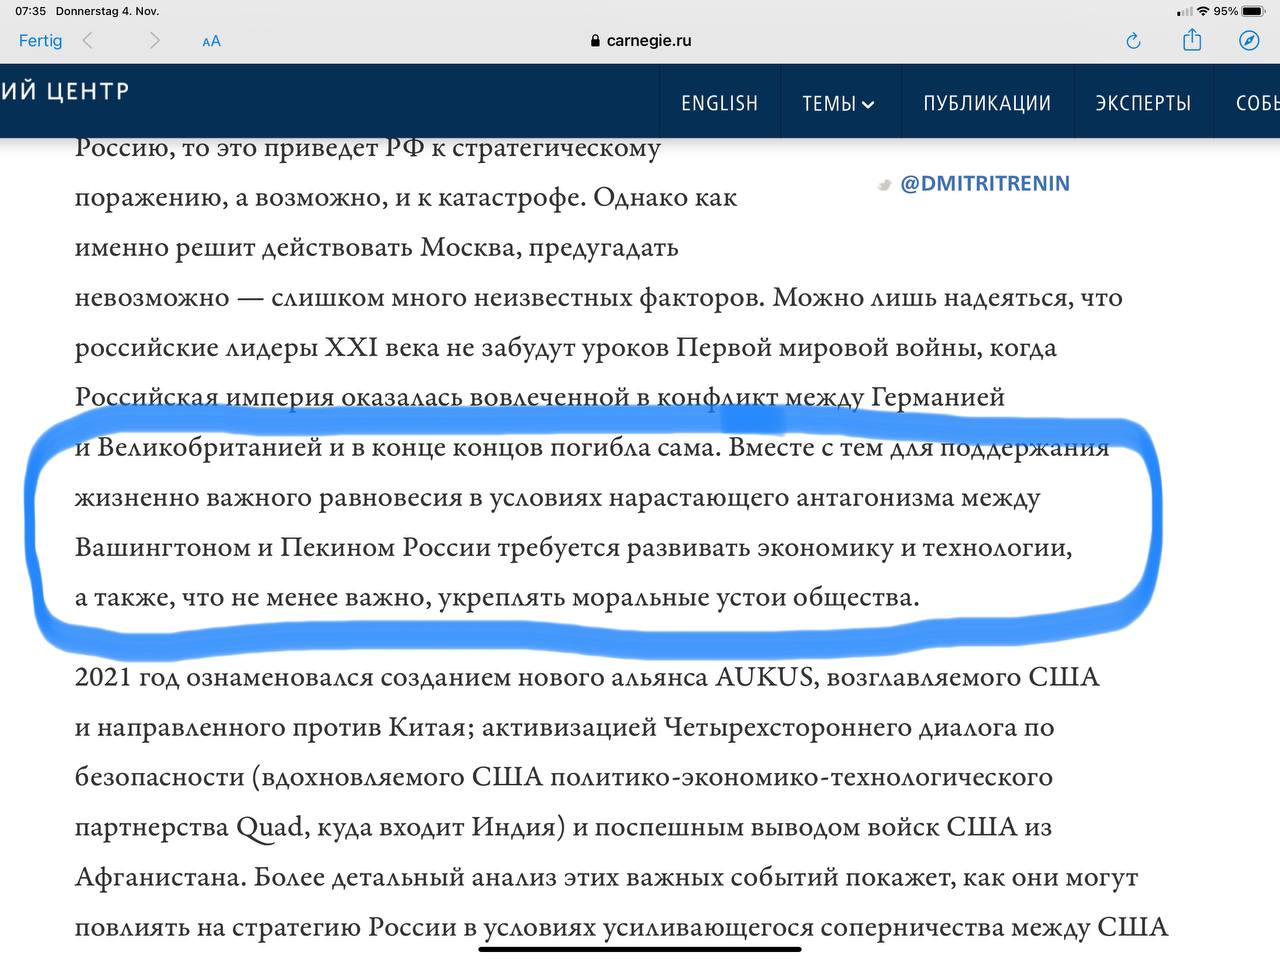Reload the page with the refresh icon
This screenshot has width=1280, height=959.
click(x=1133, y=41)
